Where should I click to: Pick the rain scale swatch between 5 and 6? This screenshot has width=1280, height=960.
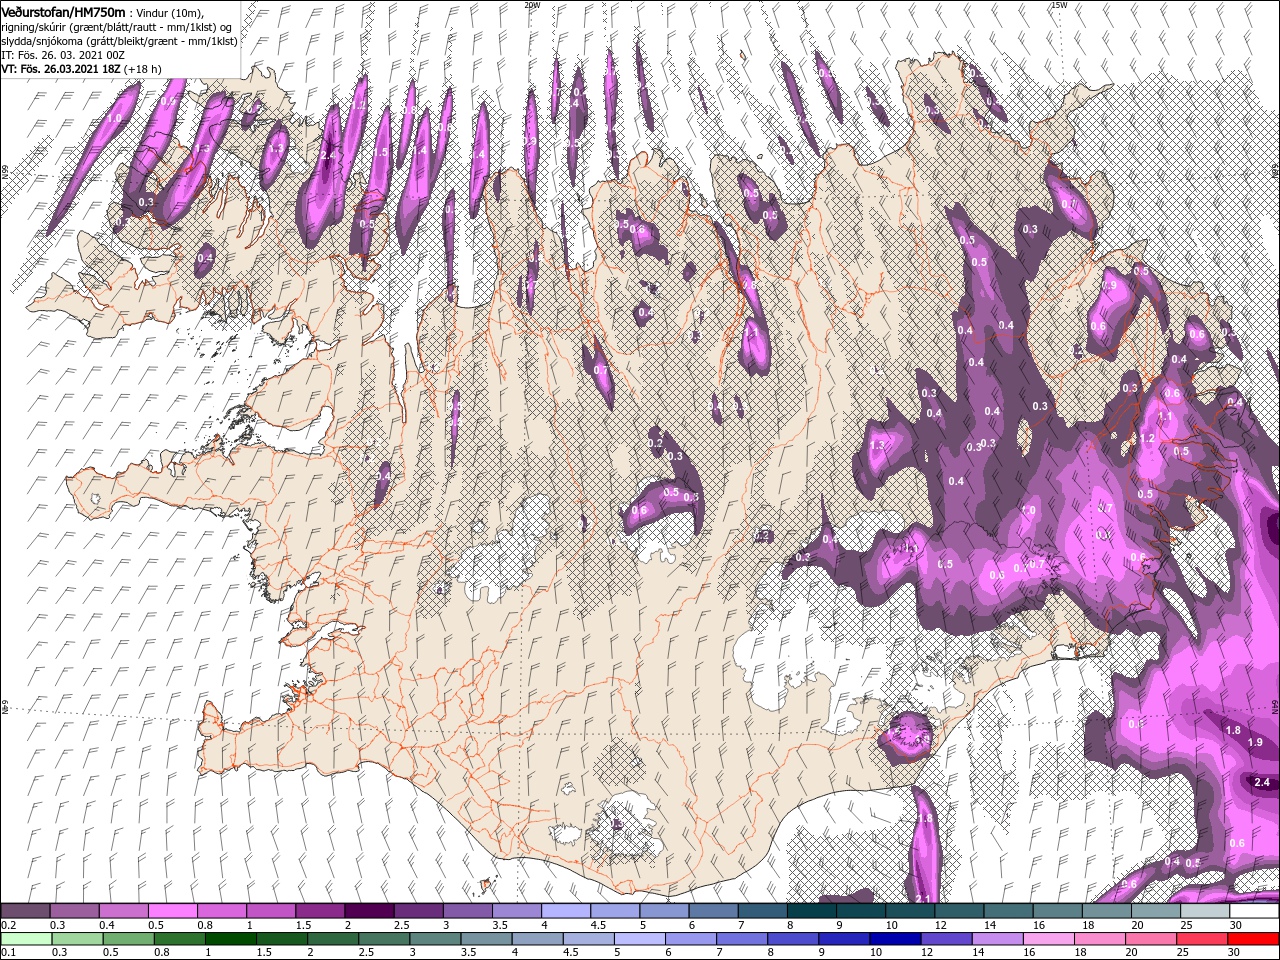(x=639, y=938)
